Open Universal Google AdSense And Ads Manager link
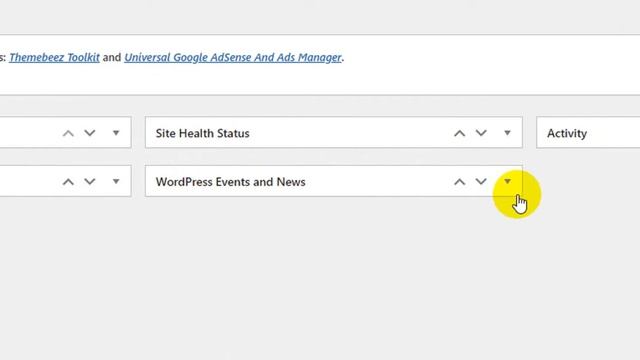The image size is (640, 360). (233, 58)
